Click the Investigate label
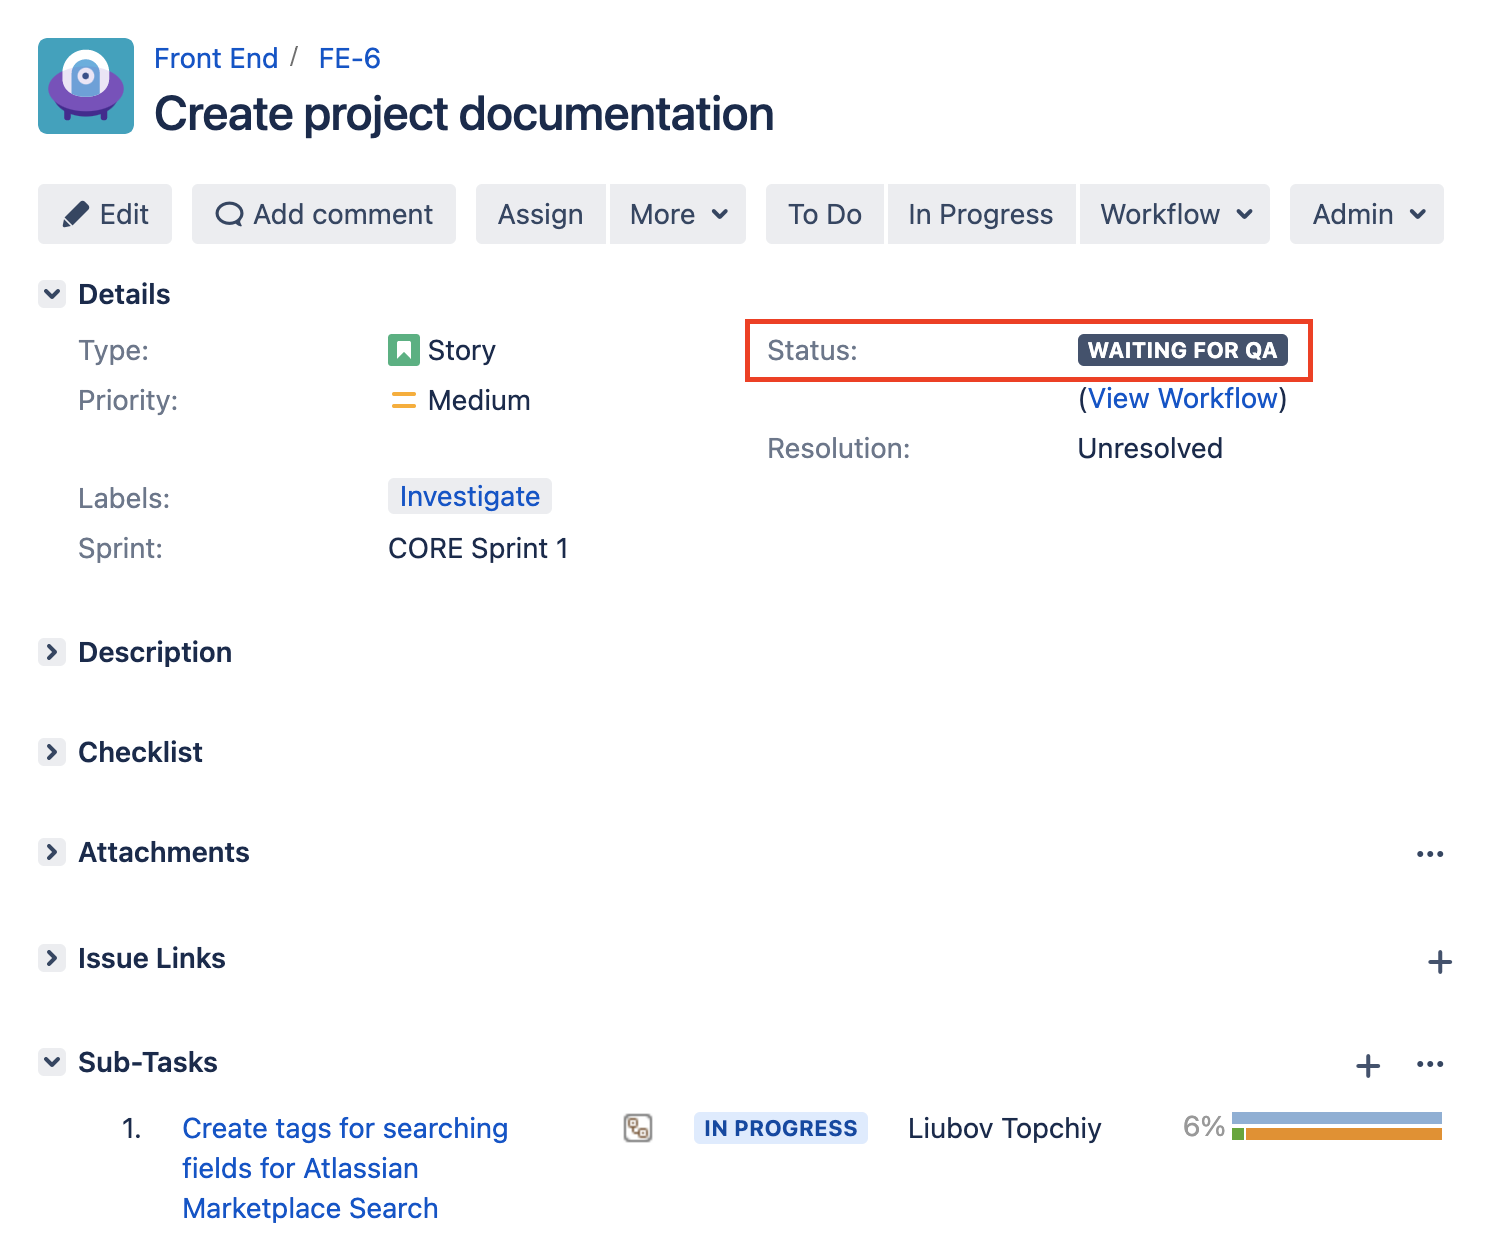The image size is (1500, 1238). point(469,496)
